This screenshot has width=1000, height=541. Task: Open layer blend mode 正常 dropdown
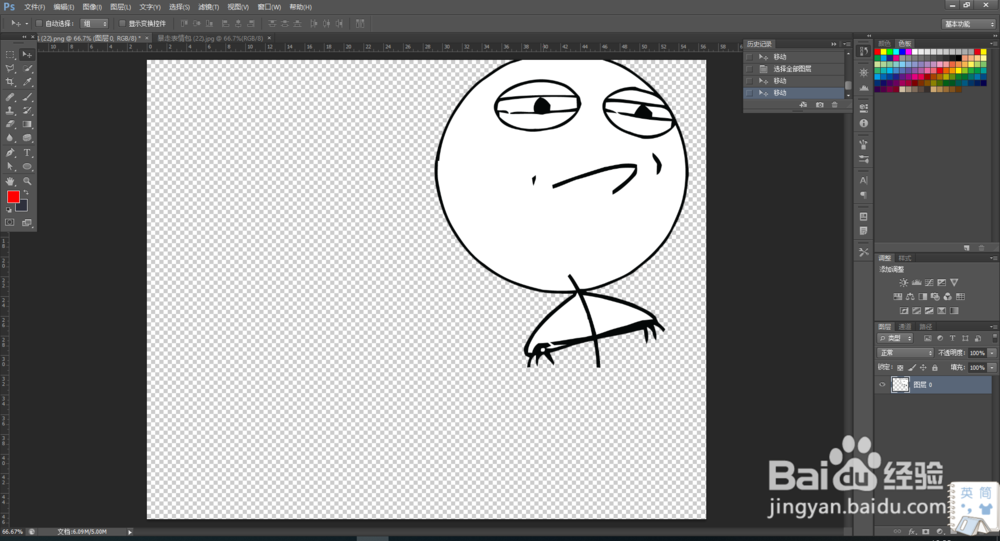tap(906, 353)
